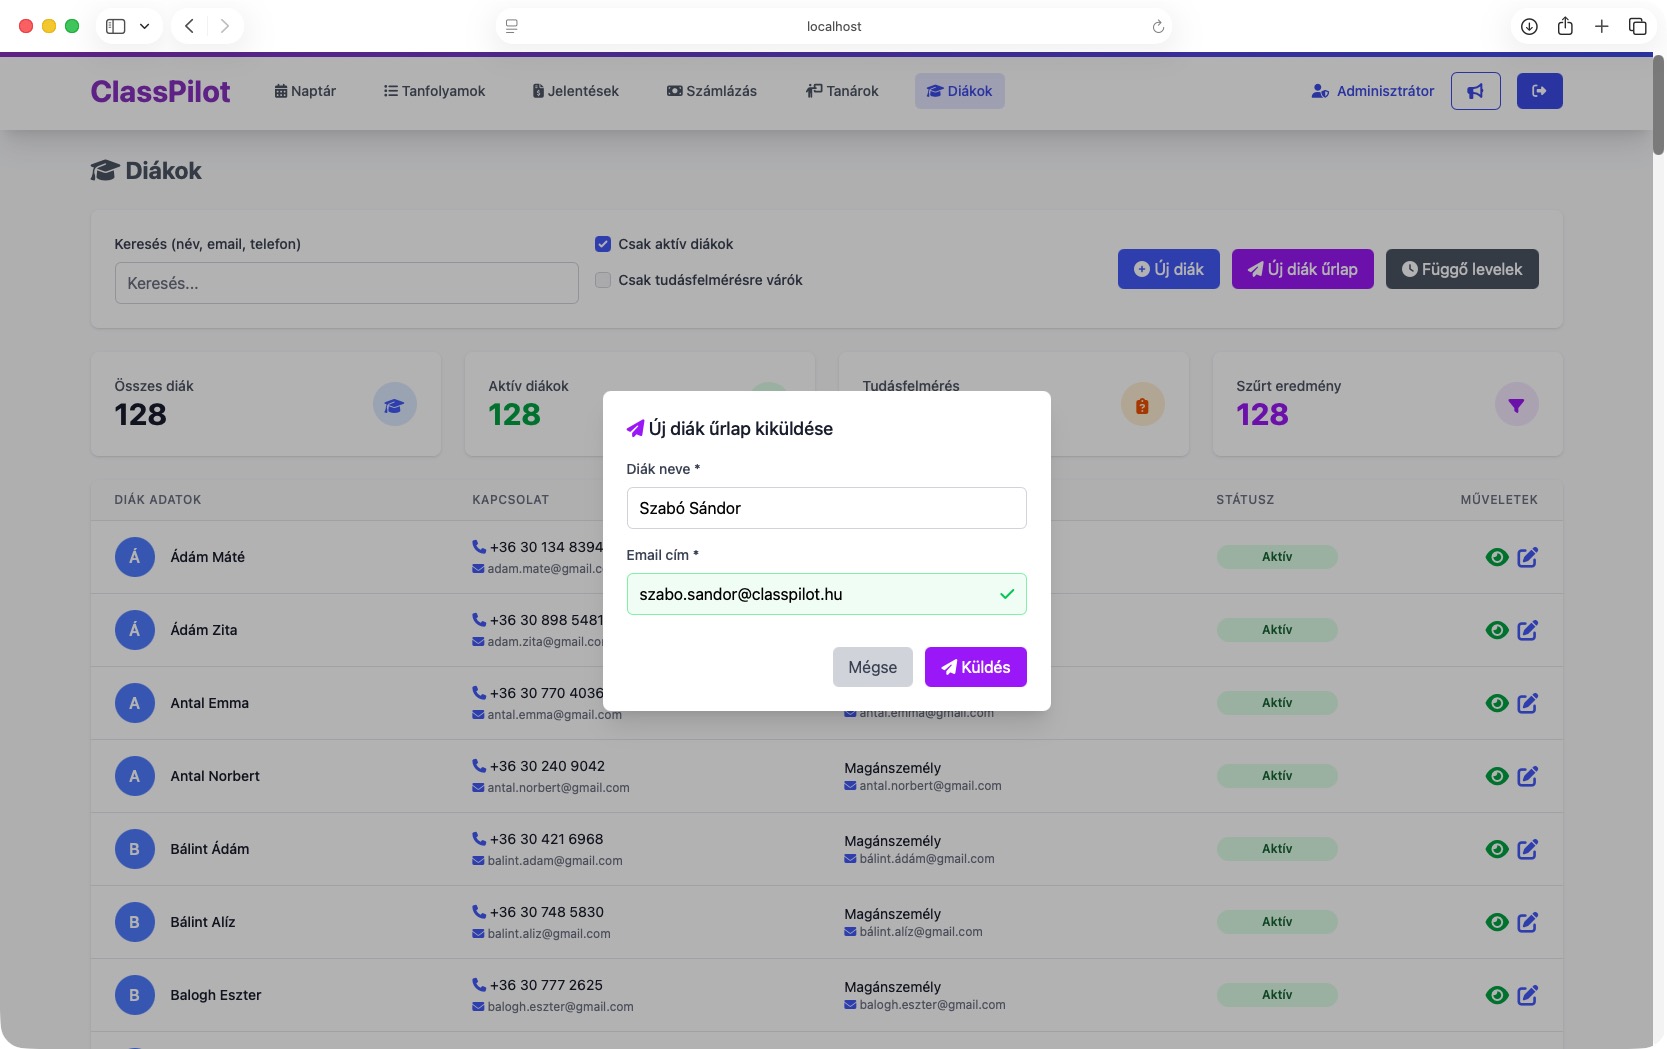The height and width of the screenshot is (1049, 1667).
Task: Click the browser share icon
Action: click(1565, 27)
